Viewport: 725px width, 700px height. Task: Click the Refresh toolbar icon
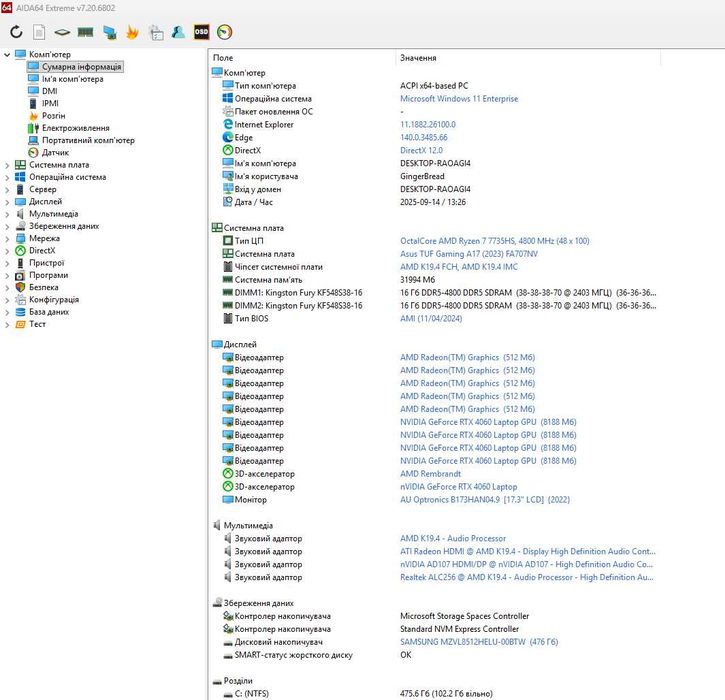tap(16, 32)
